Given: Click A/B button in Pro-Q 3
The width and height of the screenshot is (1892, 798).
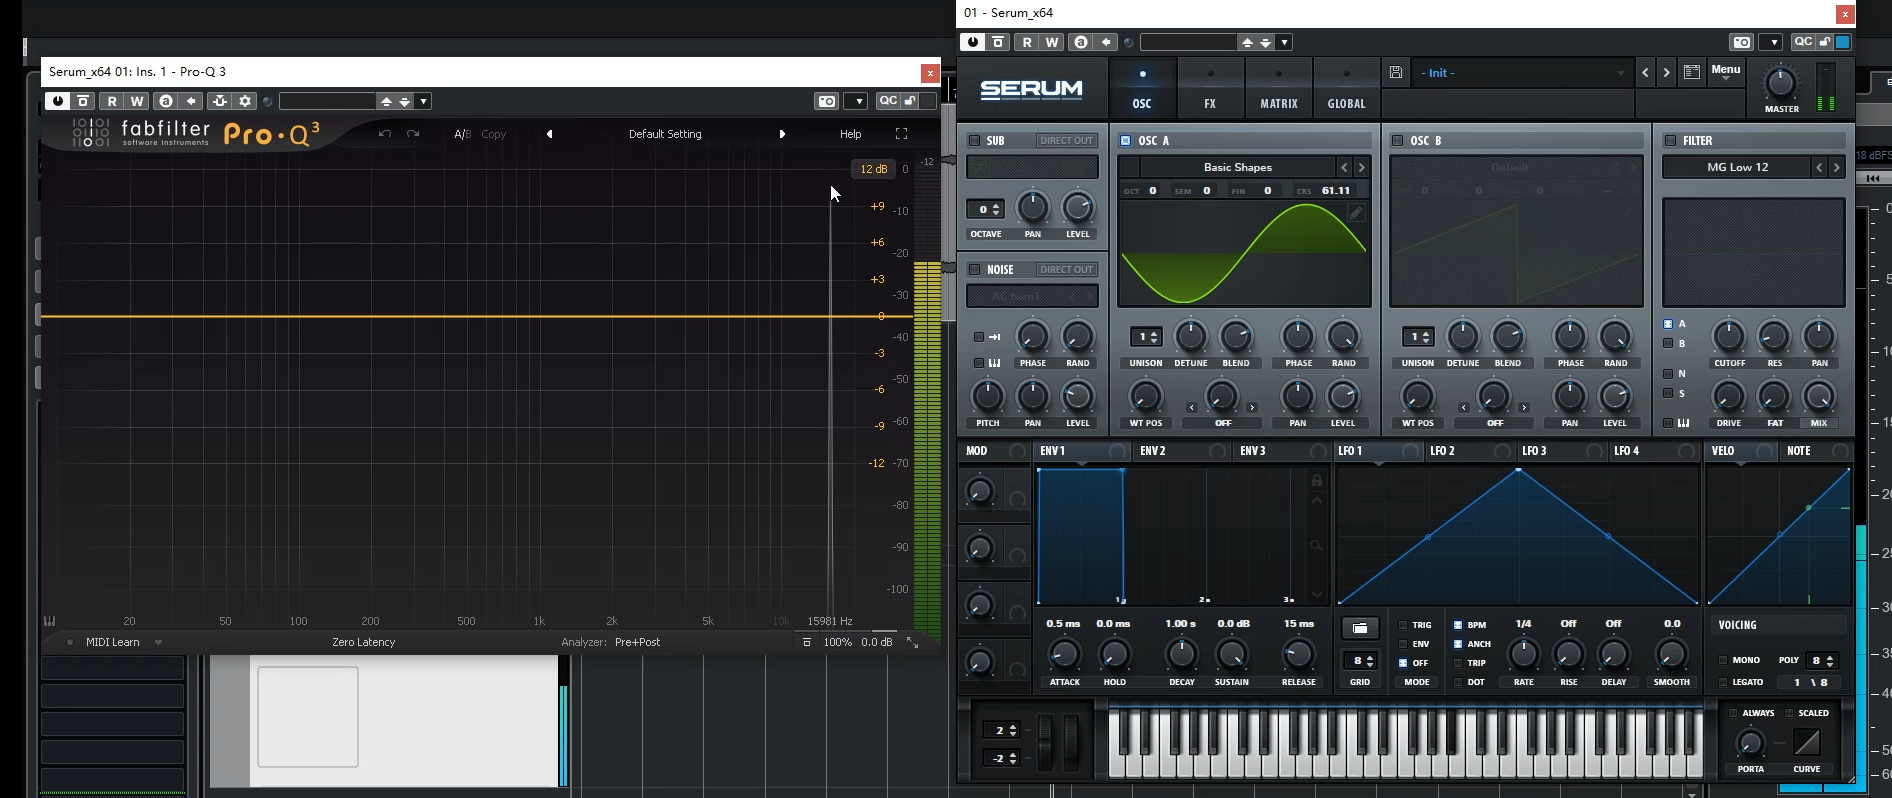Looking at the screenshot, I should point(462,134).
